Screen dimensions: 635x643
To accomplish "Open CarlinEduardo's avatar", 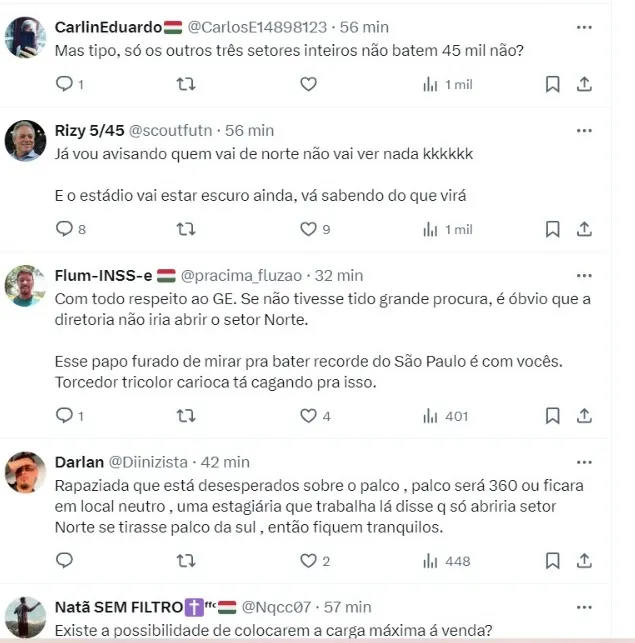I will click(x=25, y=37).
